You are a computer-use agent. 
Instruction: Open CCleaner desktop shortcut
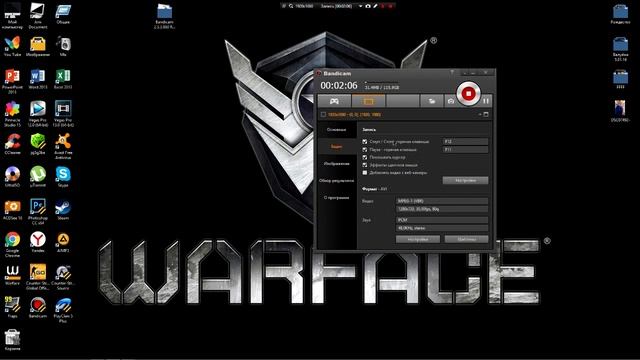pos(12,144)
